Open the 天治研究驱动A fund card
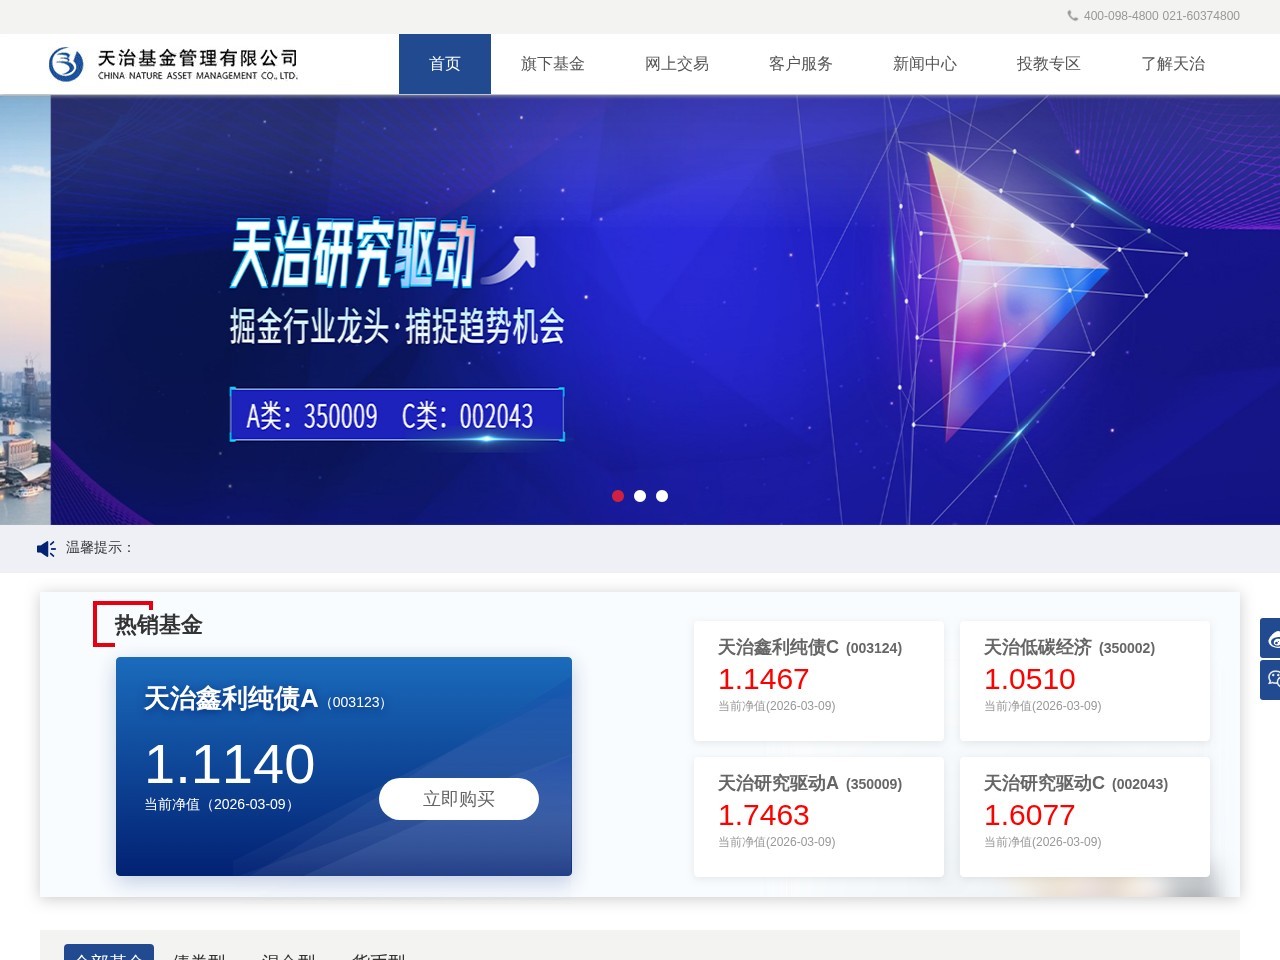1280x960 pixels. [819, 816]
